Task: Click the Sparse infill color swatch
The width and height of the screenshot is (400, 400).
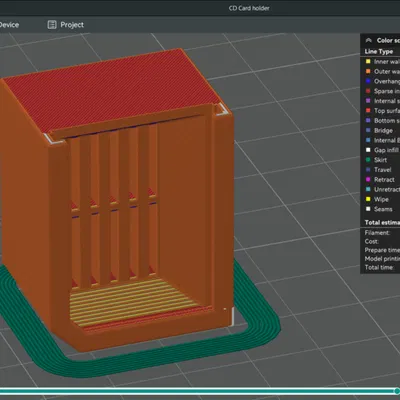Action: click(x=368, y=91)
